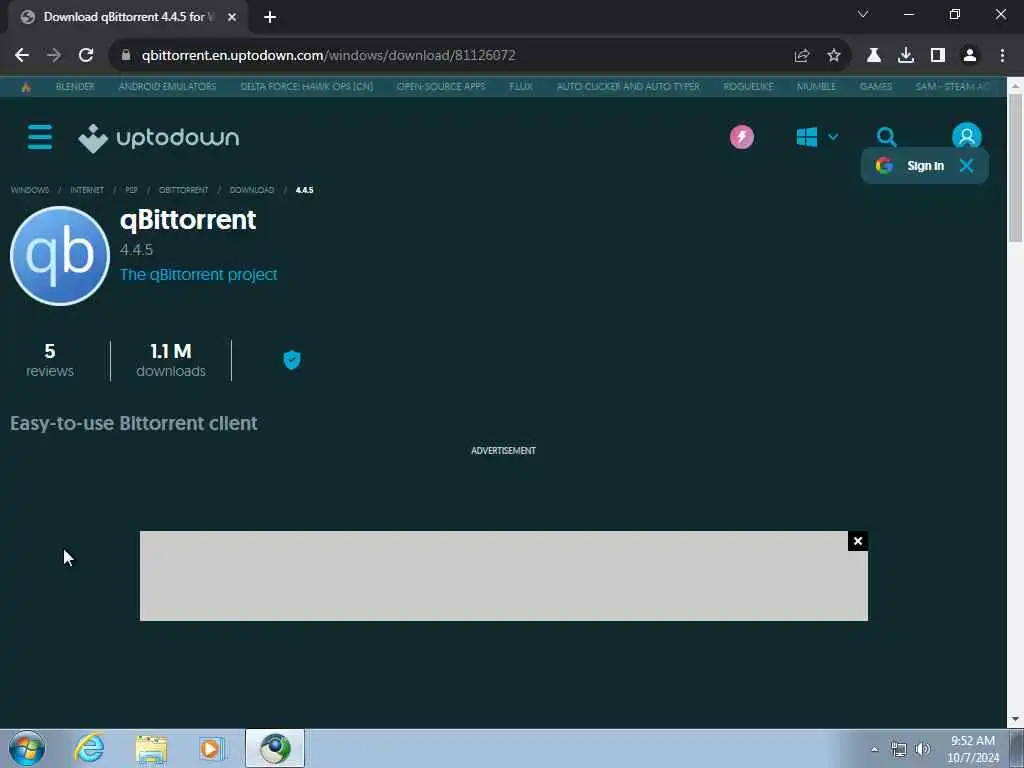Open ROGUELIKE trending link

748,86
